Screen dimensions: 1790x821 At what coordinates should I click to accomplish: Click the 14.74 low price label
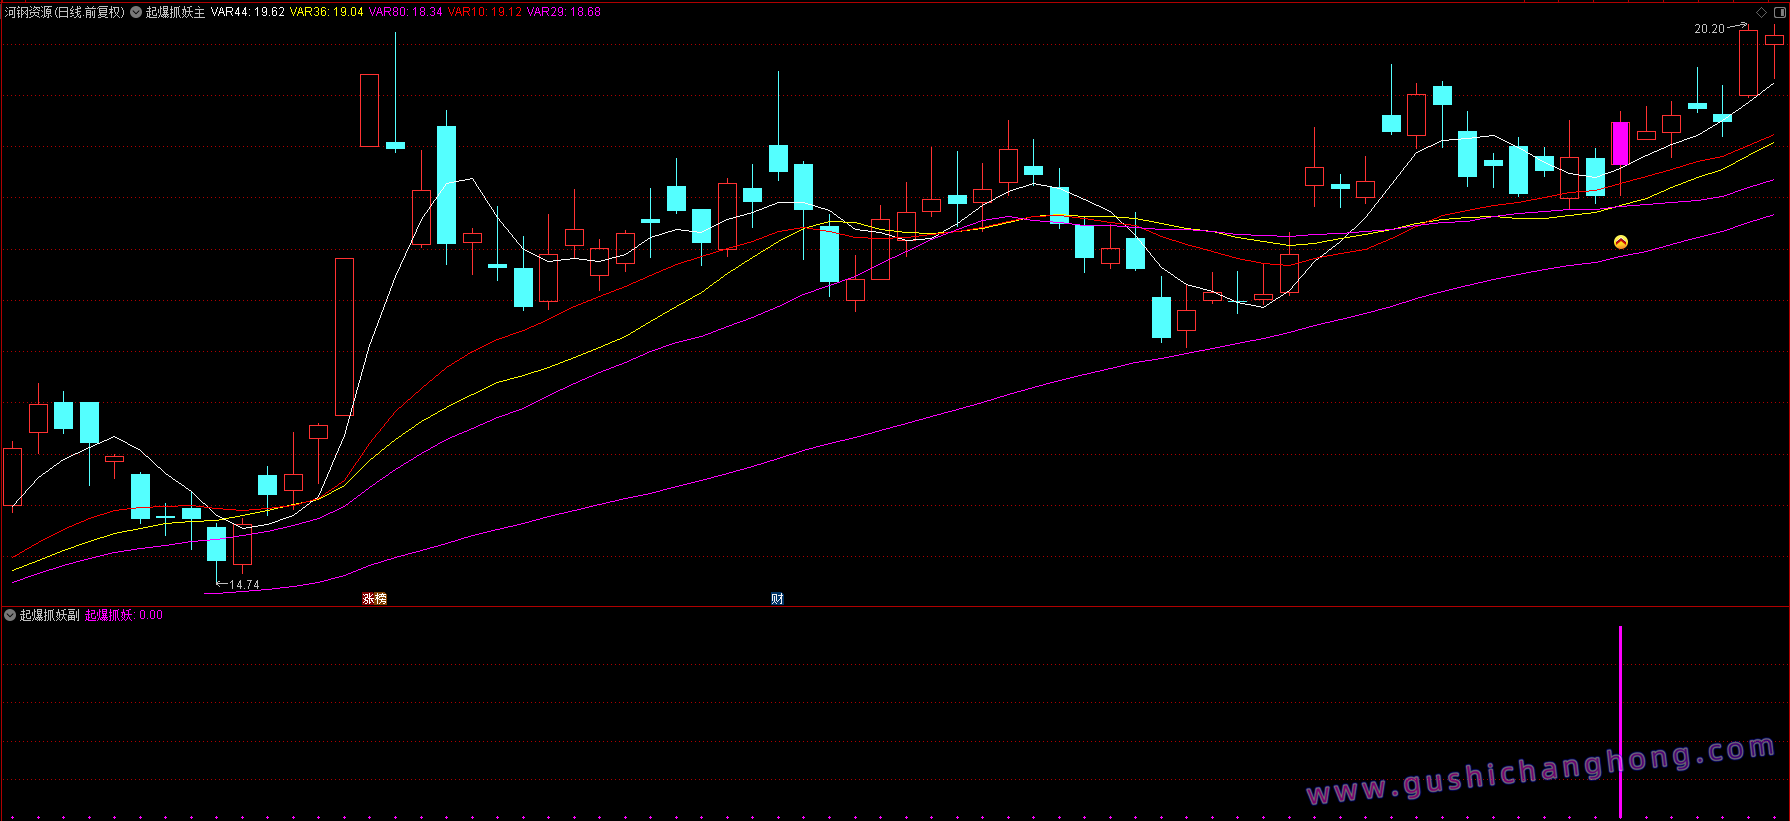244,585
